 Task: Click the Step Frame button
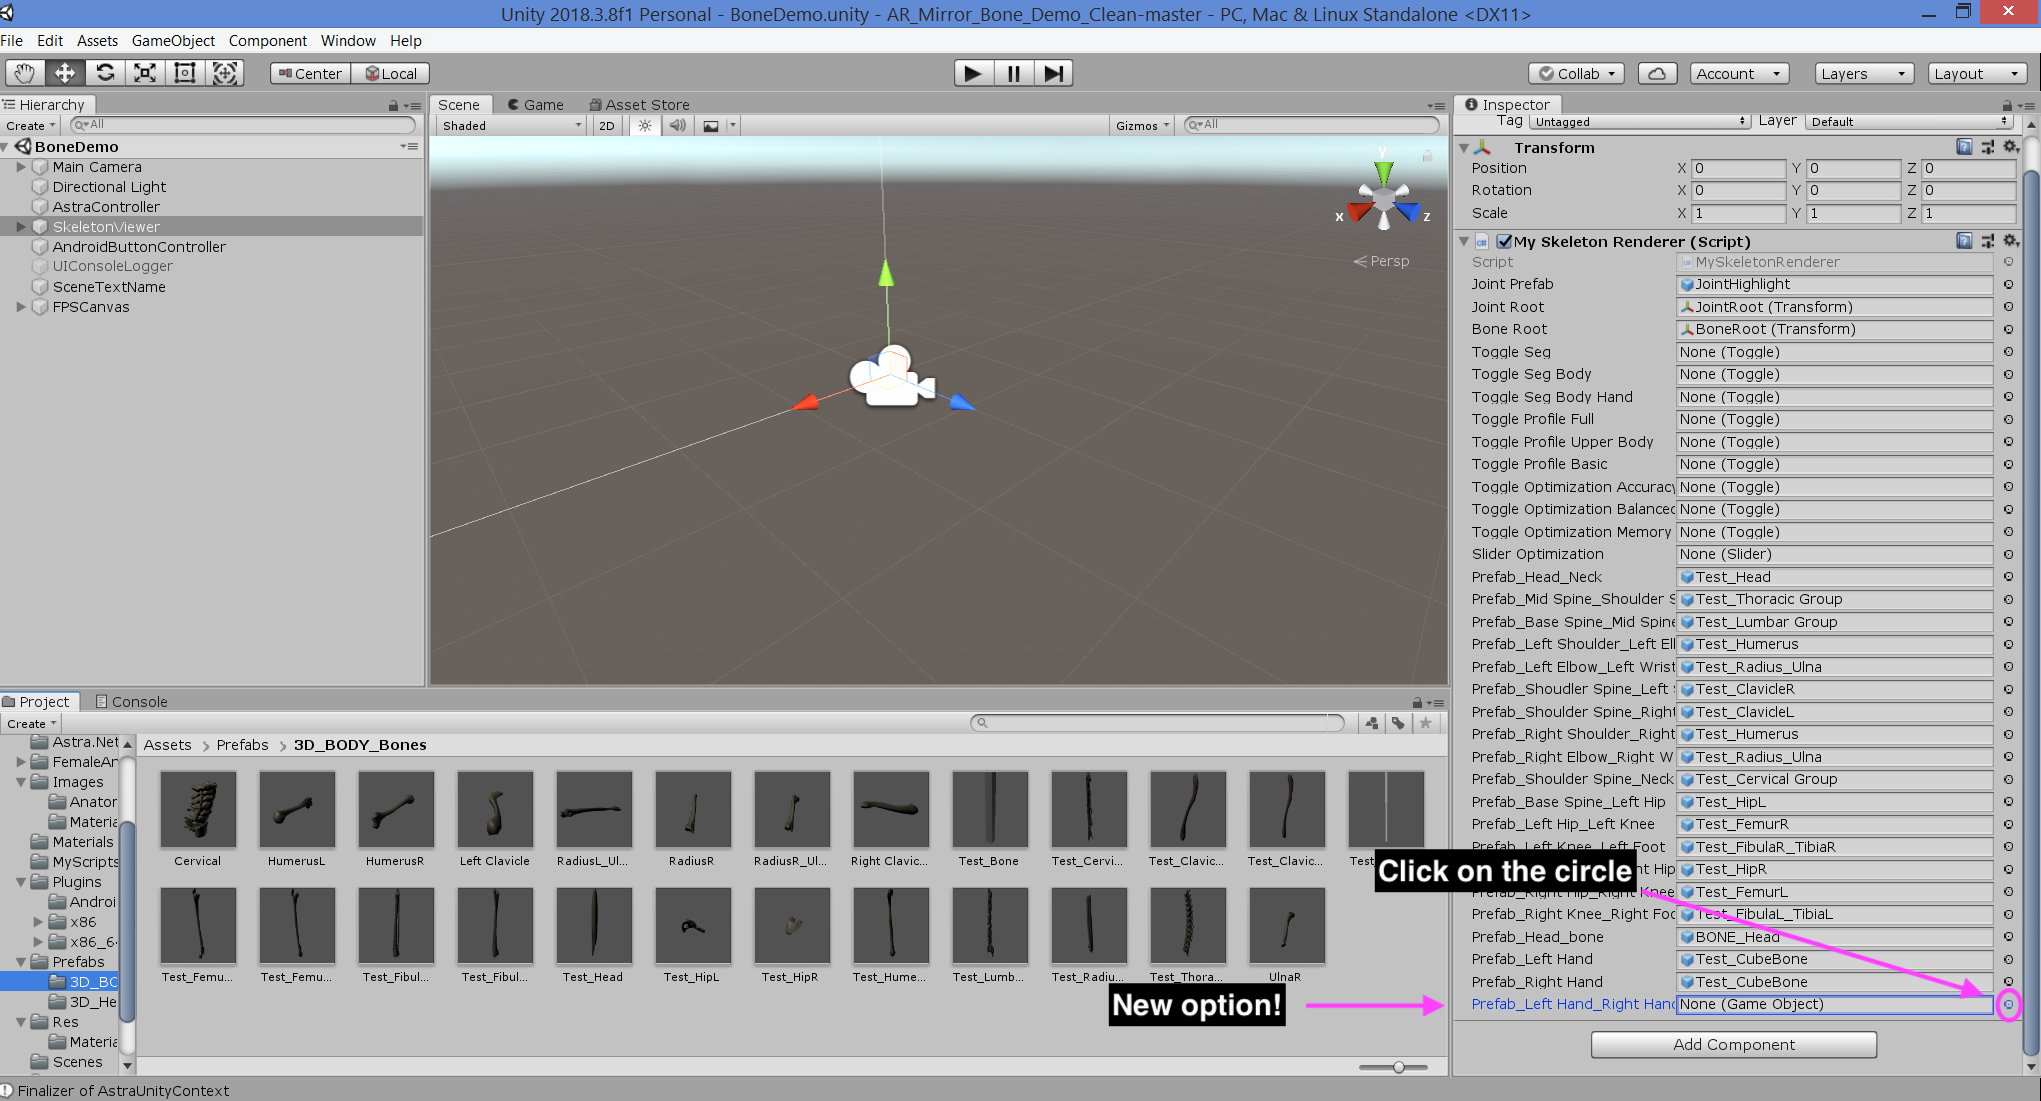[1053, 72]
